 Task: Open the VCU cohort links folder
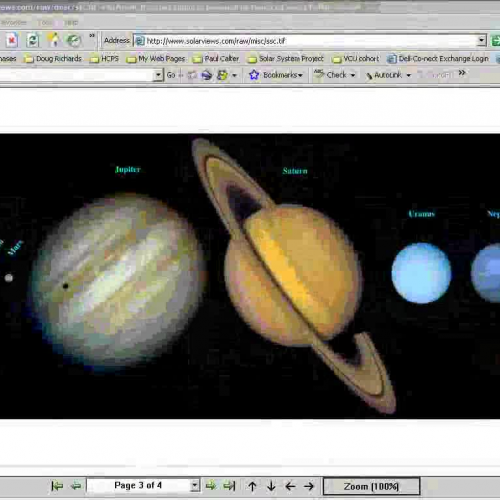[356, 59]
